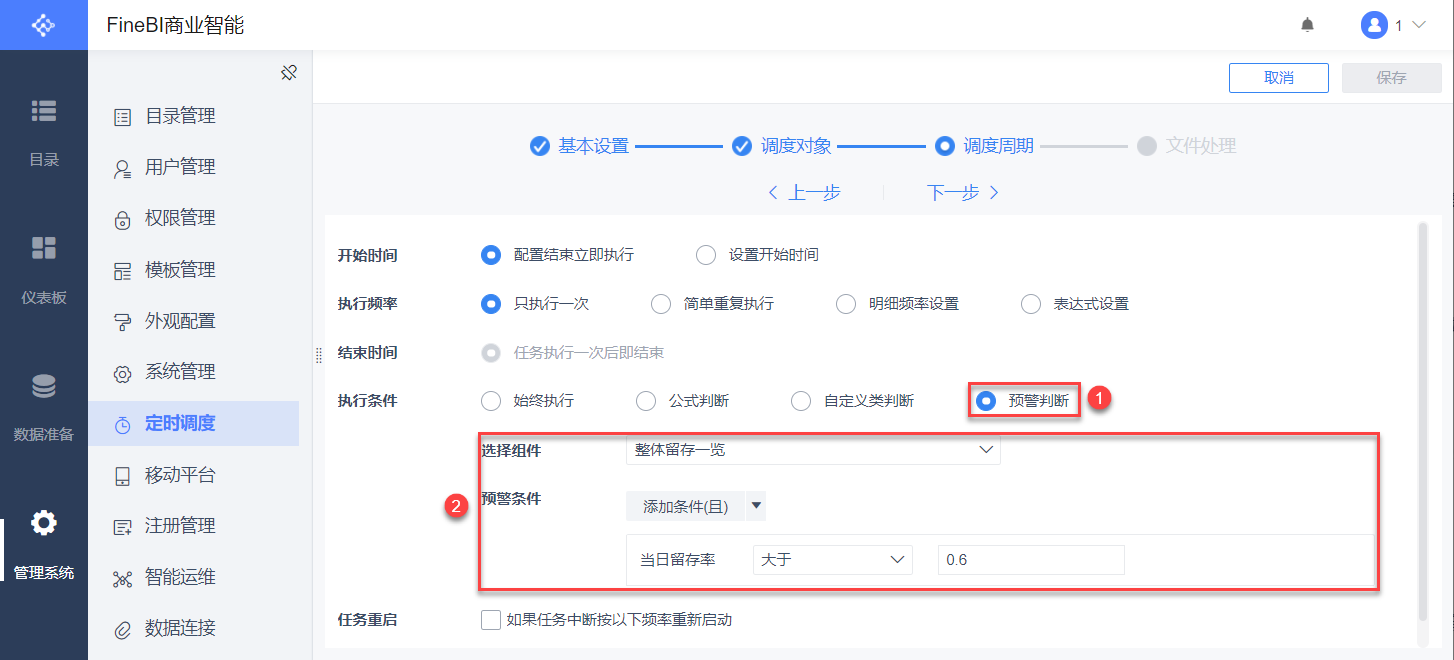Select 简单重复执行 frequency option
1454x660 pixels.
(661, 304)
